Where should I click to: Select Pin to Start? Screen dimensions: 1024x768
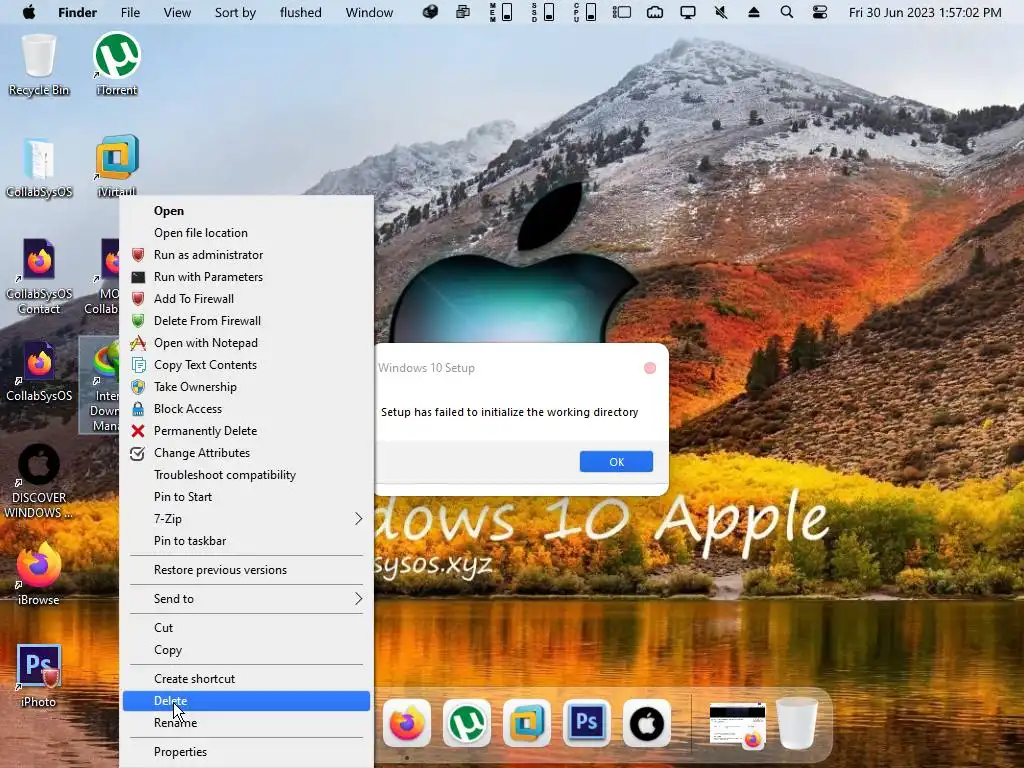pyautogui.click(x=246, y=497)
